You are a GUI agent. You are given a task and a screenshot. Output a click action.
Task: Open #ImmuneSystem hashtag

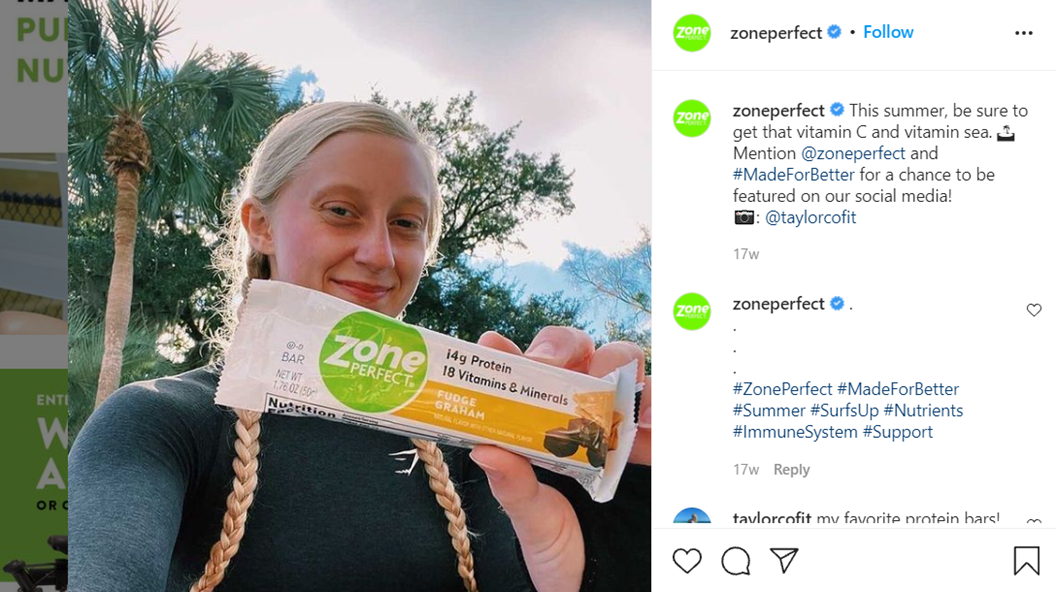coord(795,432)
